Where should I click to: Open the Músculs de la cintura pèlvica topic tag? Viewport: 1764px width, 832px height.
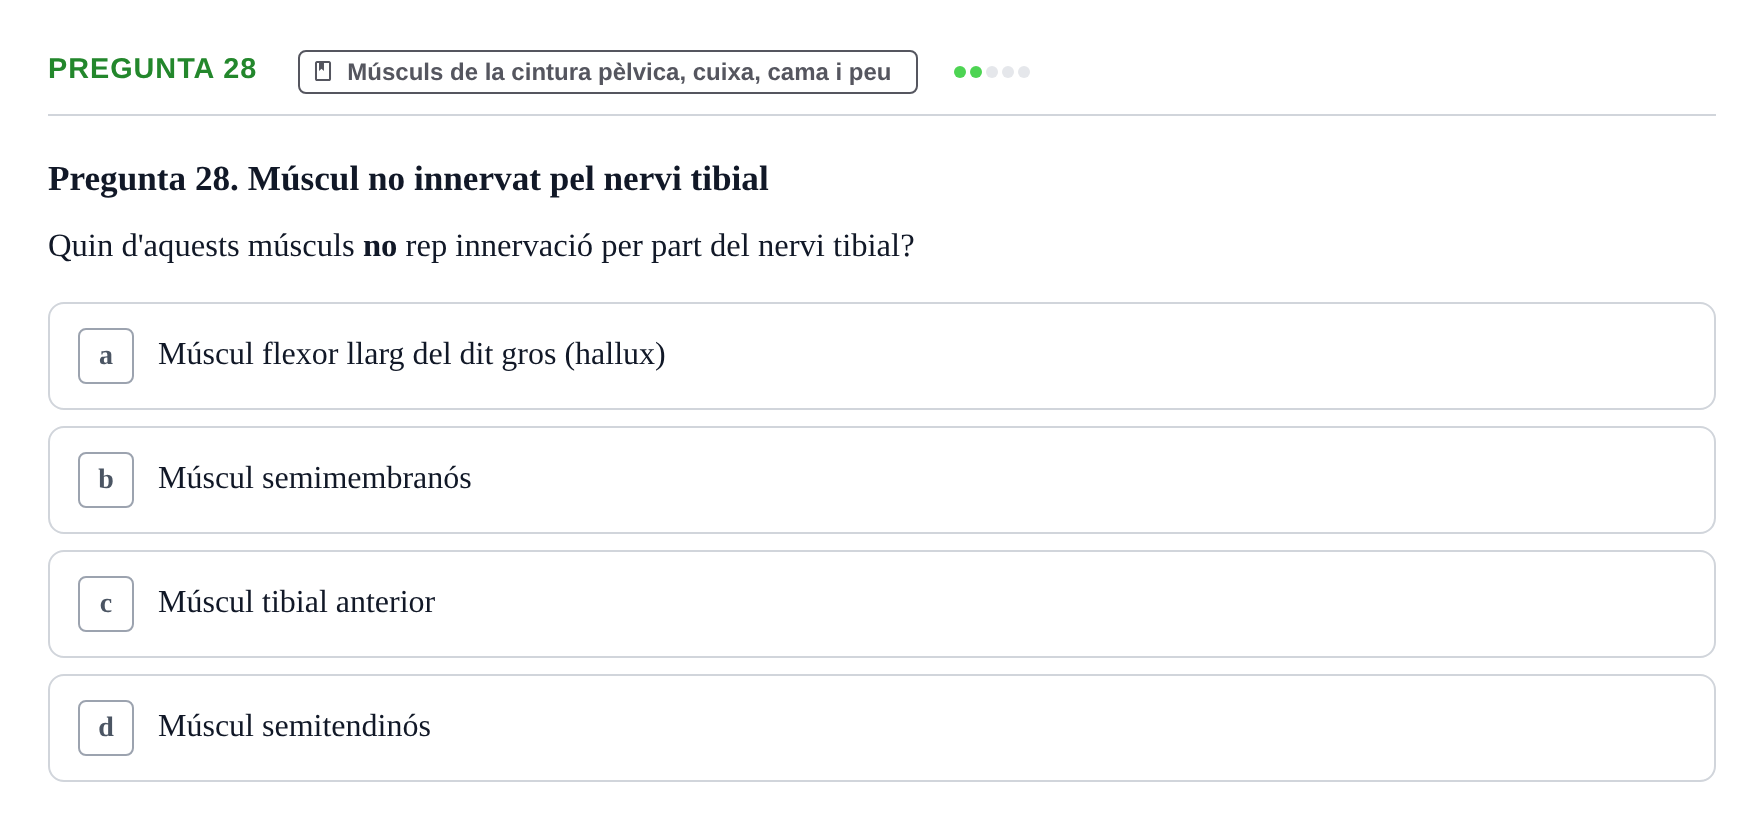point(608,72)
